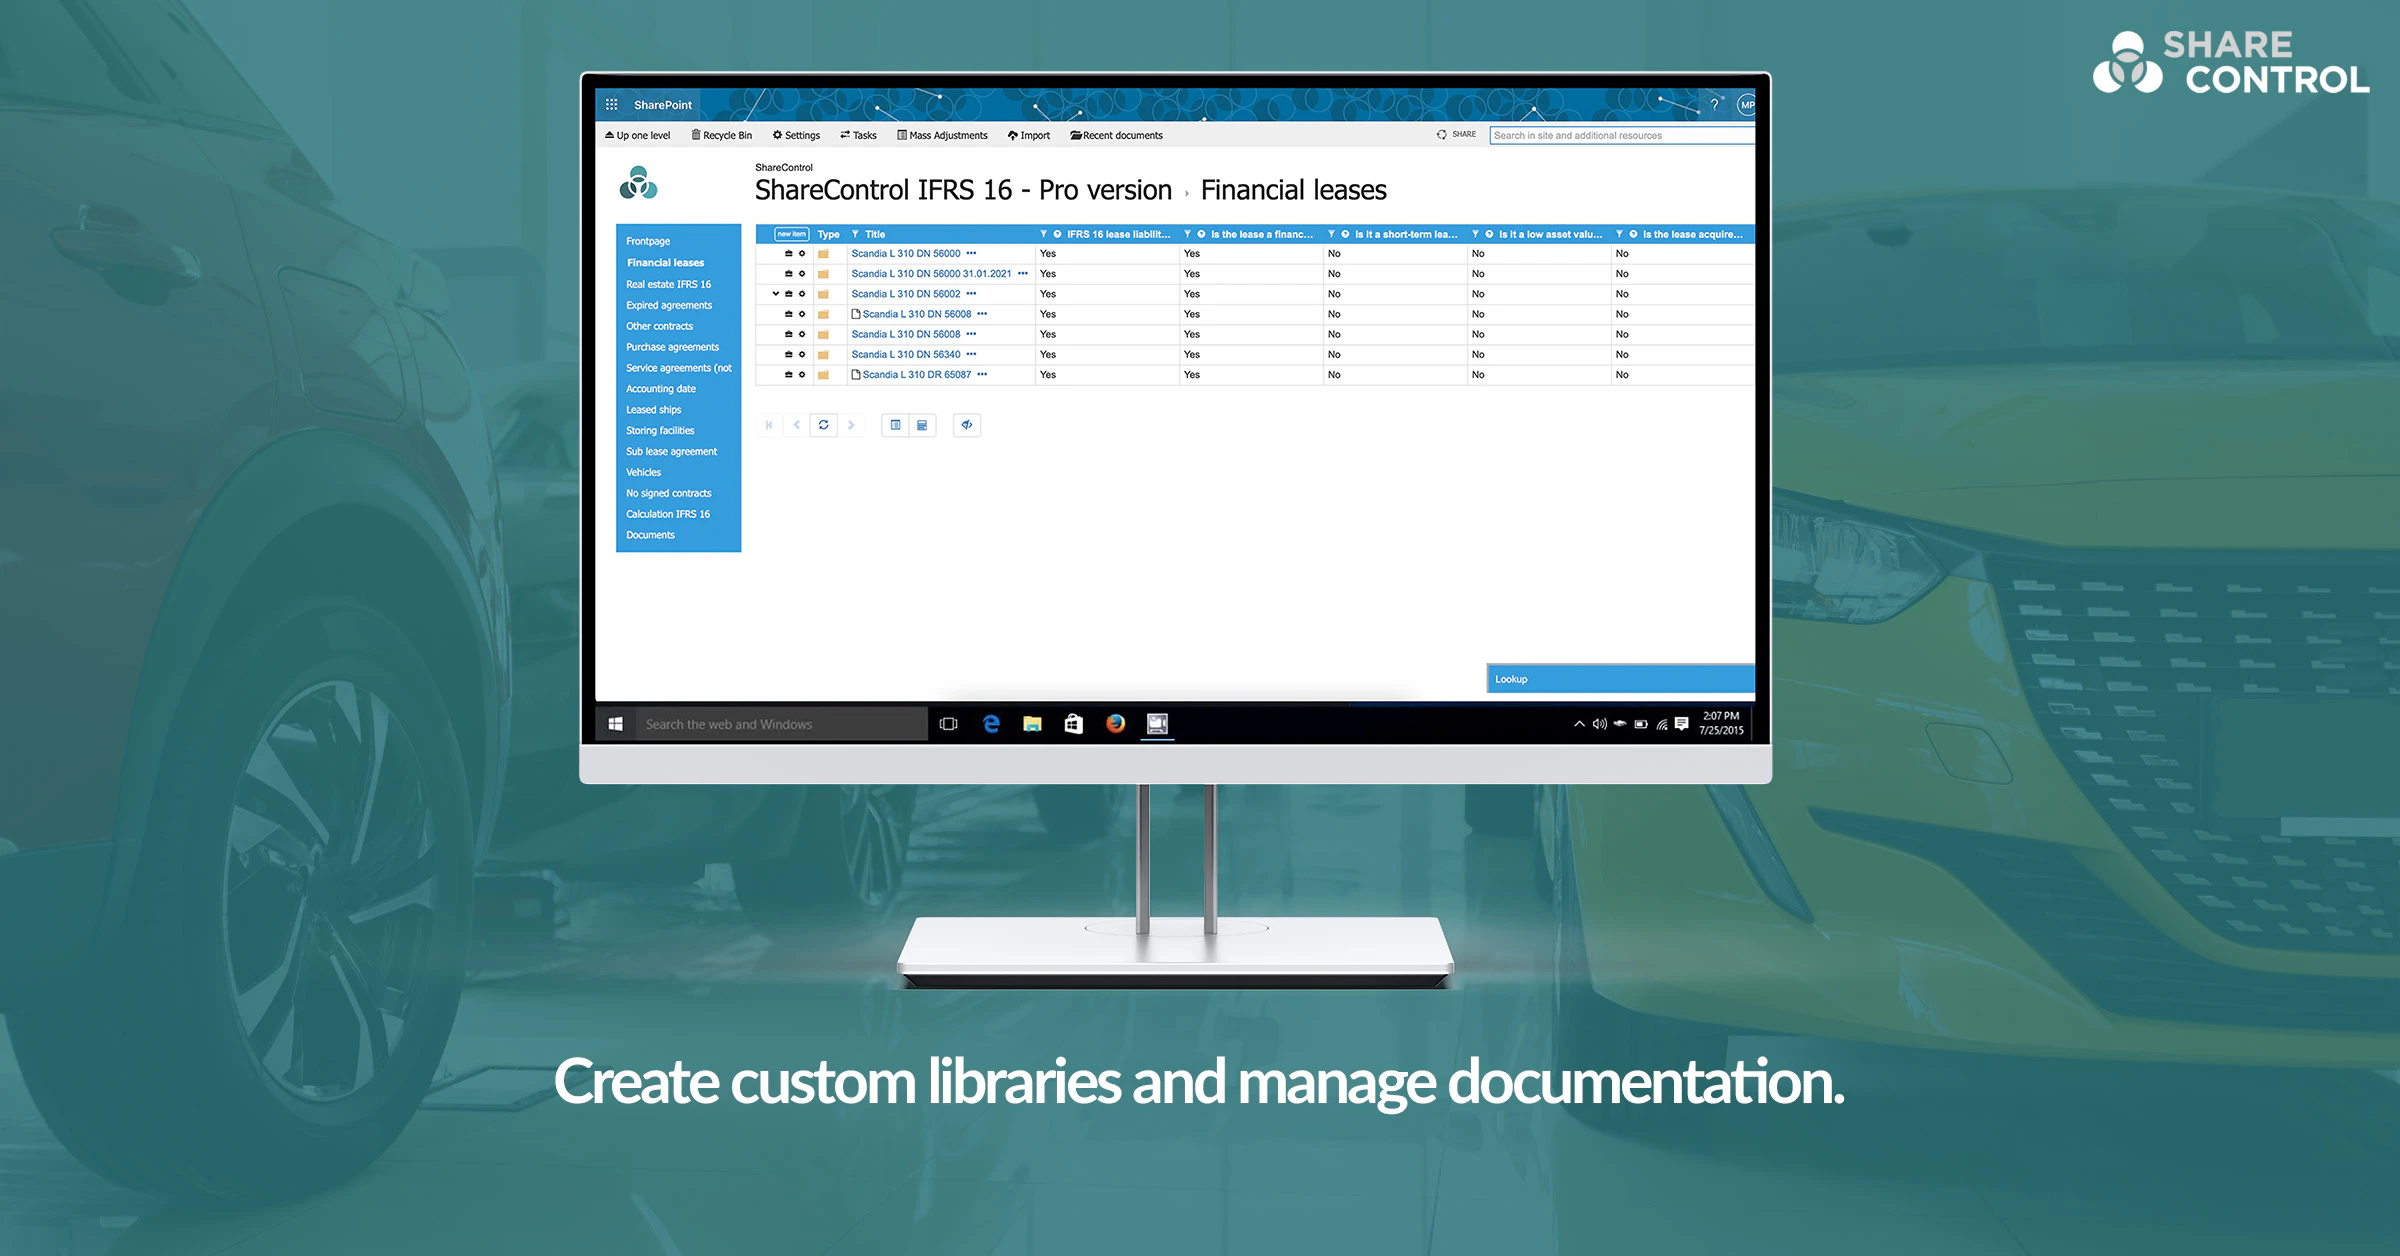The height and width of the screenshot is (1256, 2400).
Task: Click the SharePoint app launcher grid
Action: [612, 104]
